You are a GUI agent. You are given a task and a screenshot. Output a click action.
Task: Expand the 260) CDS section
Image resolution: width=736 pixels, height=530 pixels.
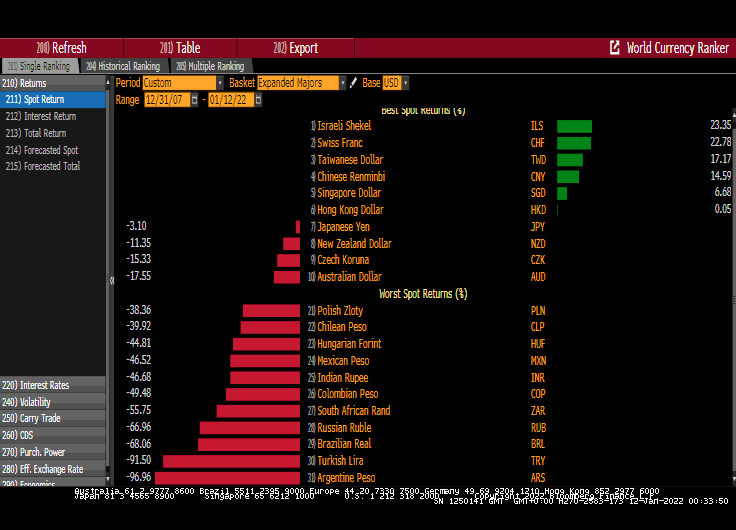(53, 435)
